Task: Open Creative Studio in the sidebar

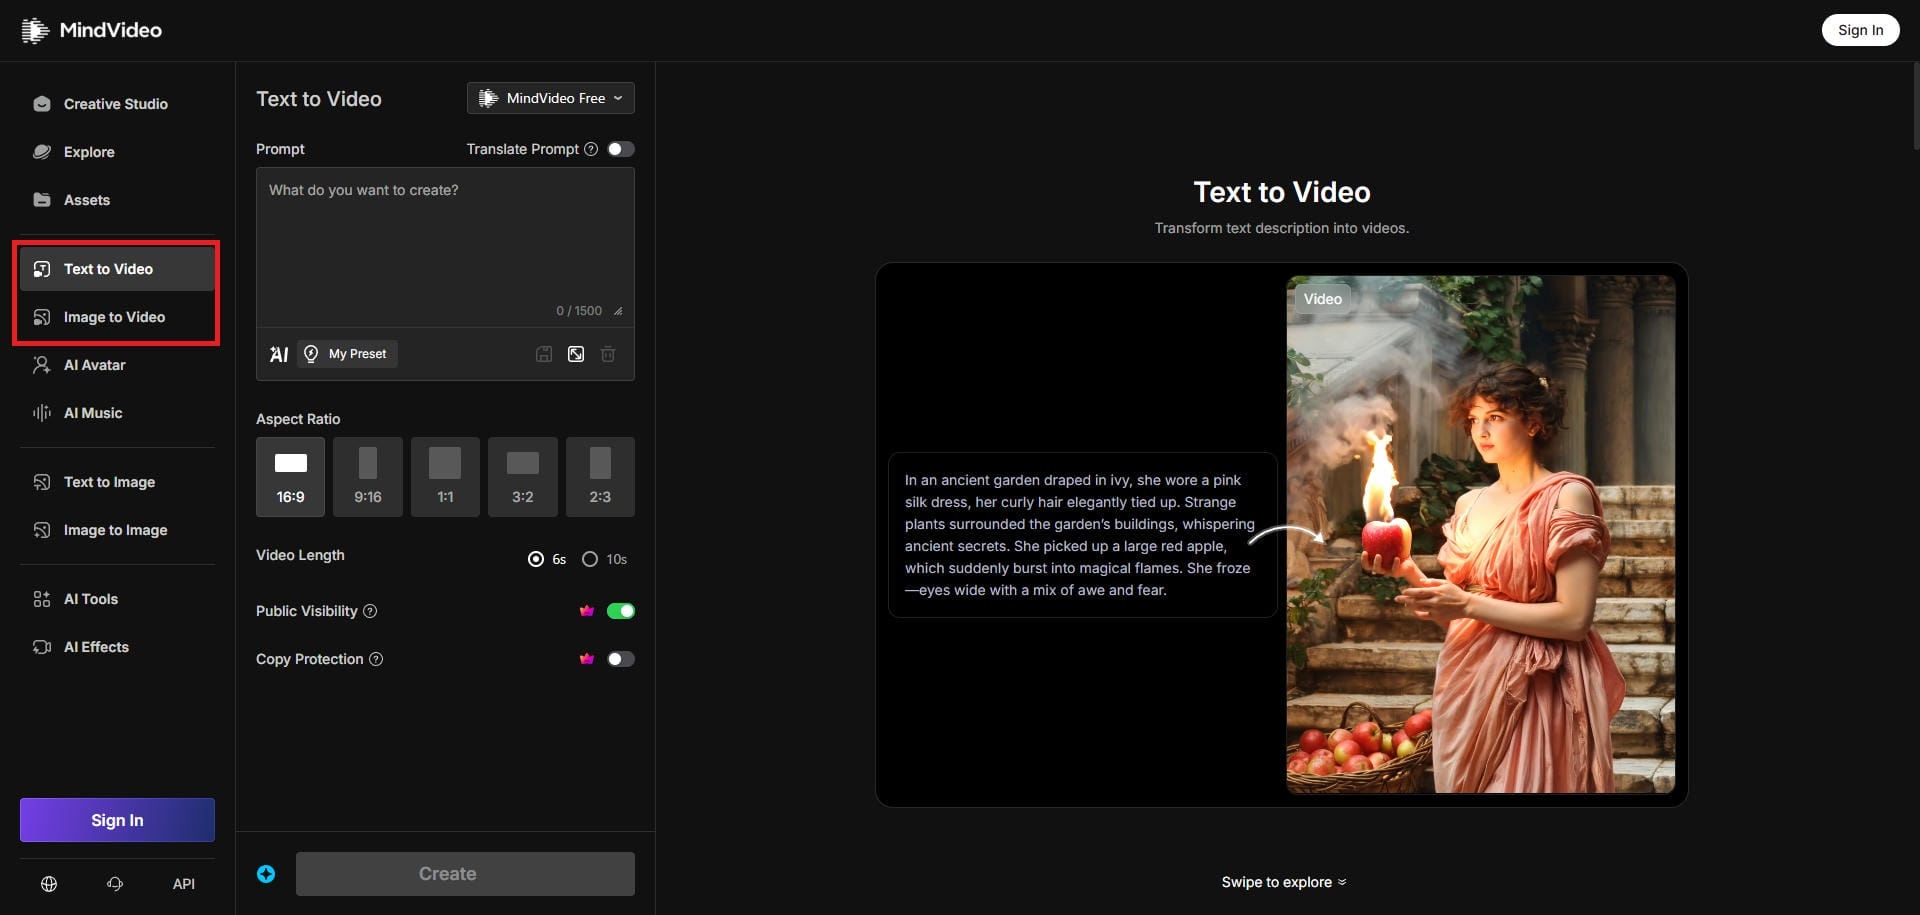Action: pyautogui.click(x=117, y=104)
